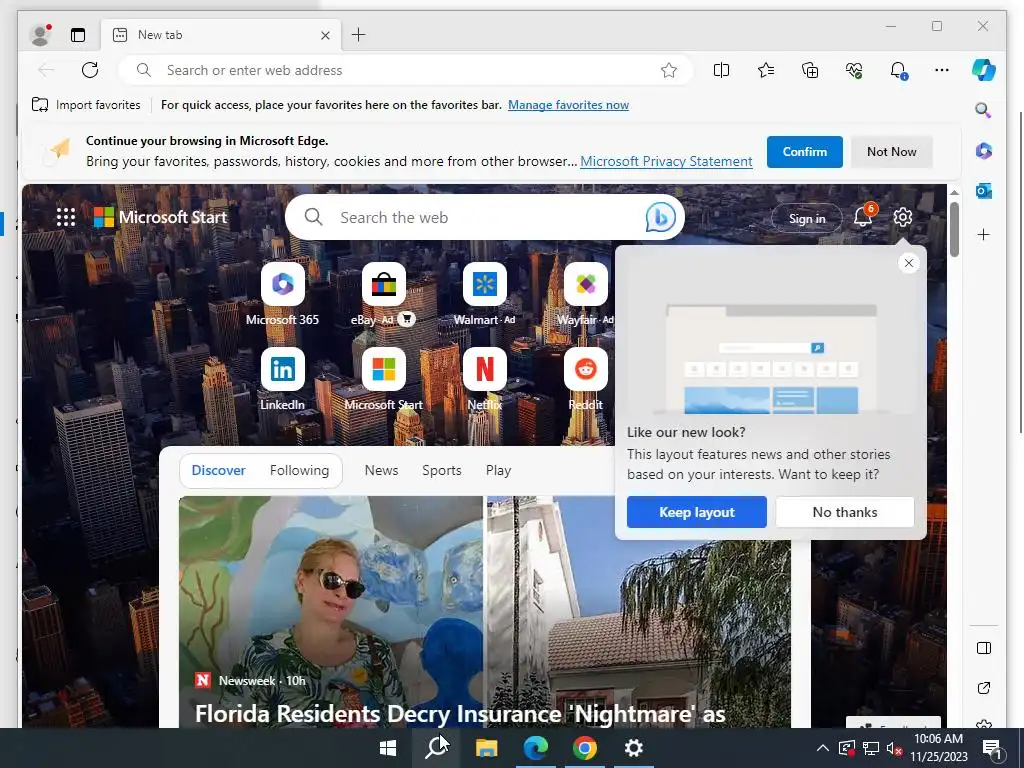
Task: Open Manage favorites now link
Action: coord(568,104)
